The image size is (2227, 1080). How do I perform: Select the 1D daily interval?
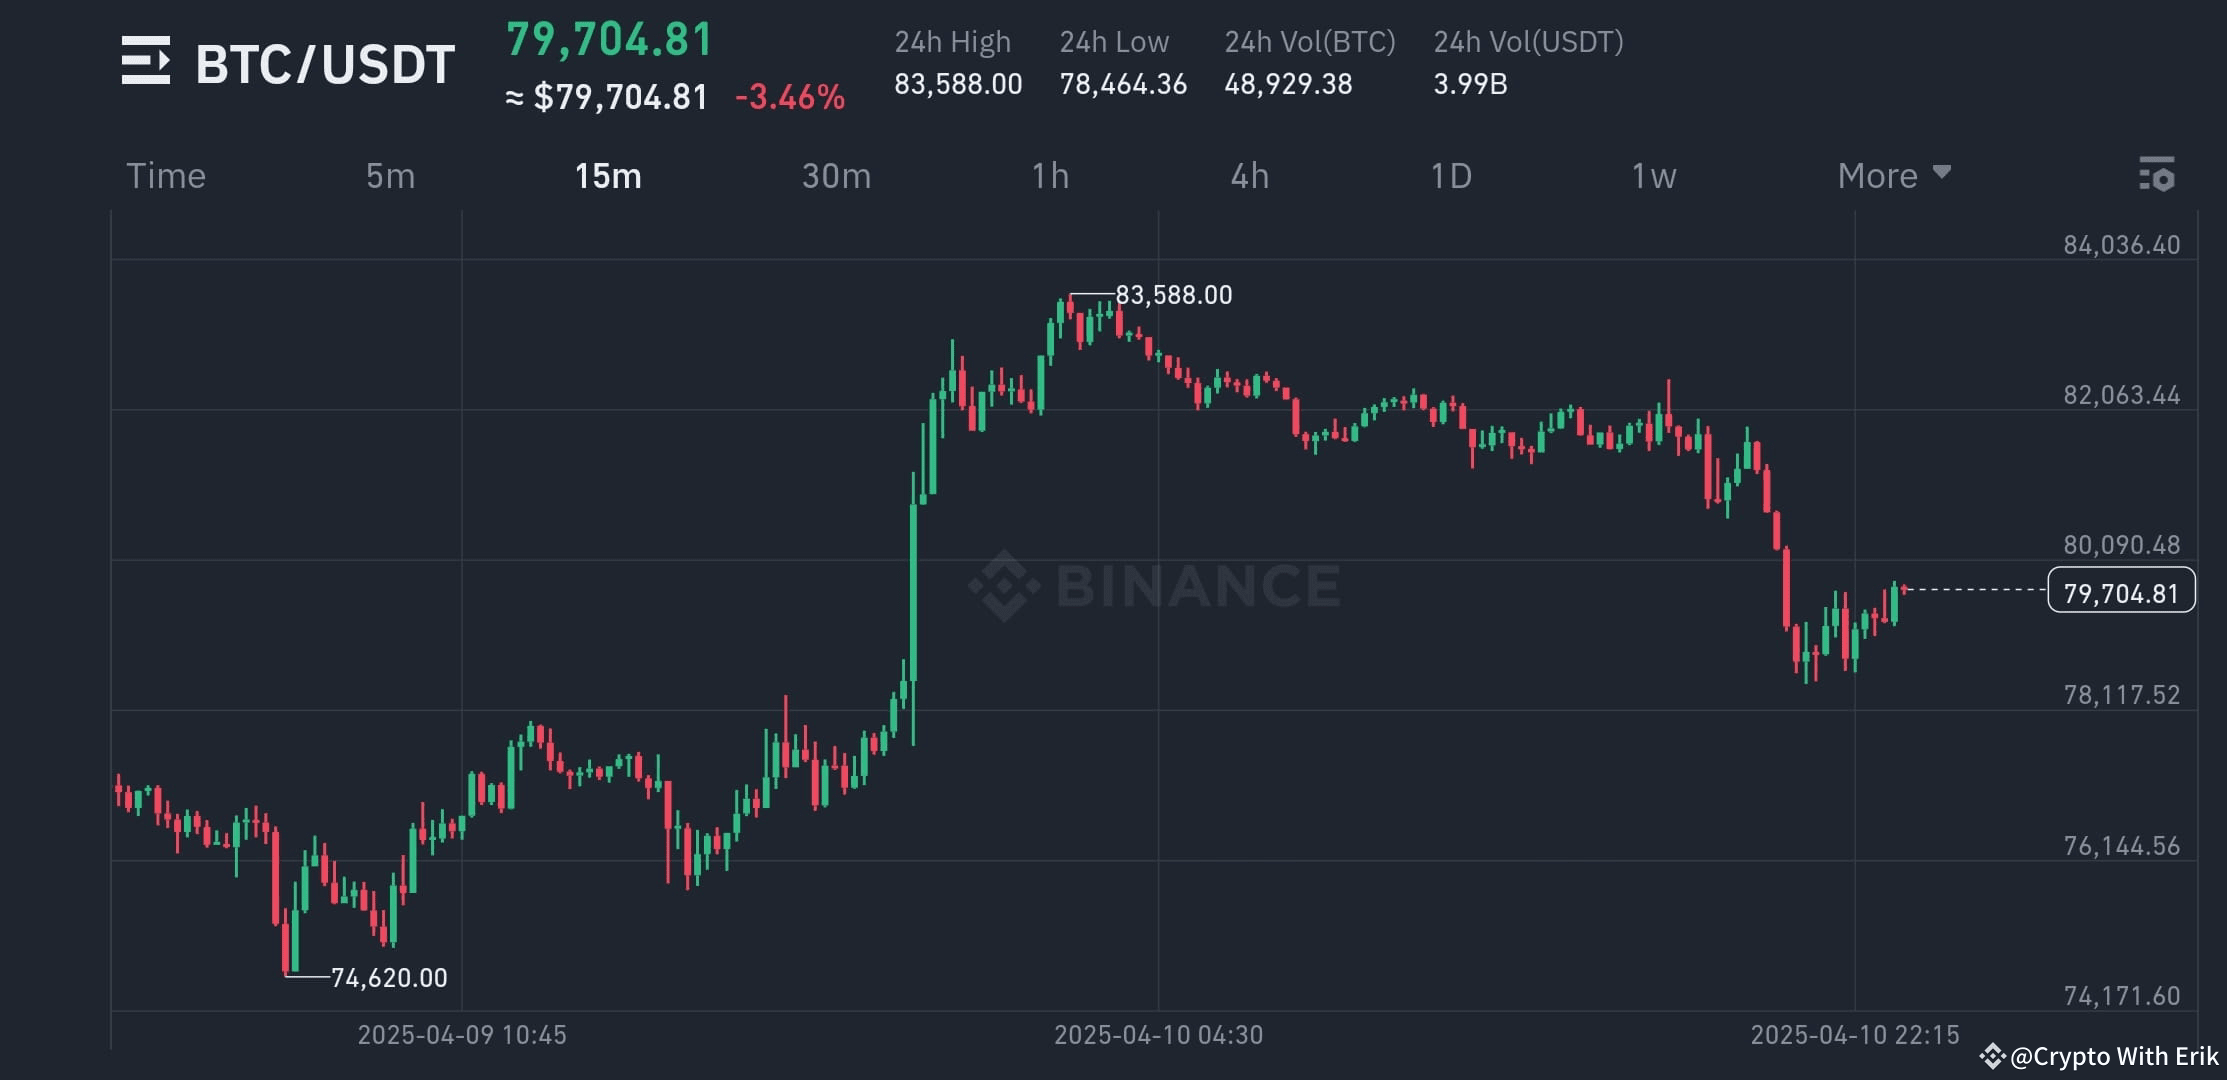click(x=1450, y=175)
